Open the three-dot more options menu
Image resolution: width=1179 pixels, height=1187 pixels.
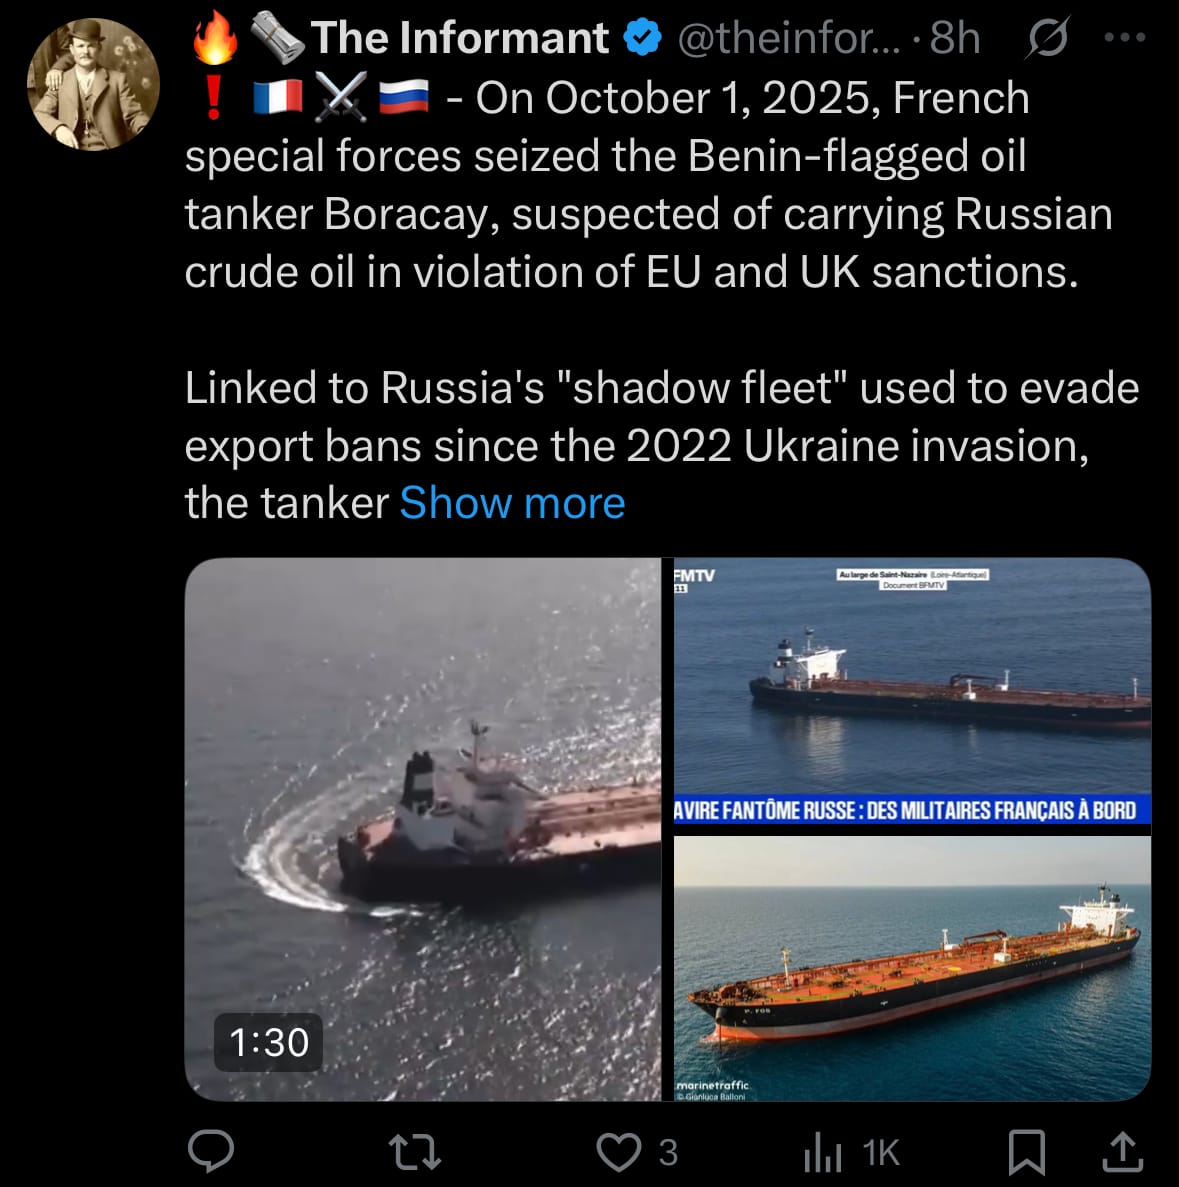(x=1124, y=38)
